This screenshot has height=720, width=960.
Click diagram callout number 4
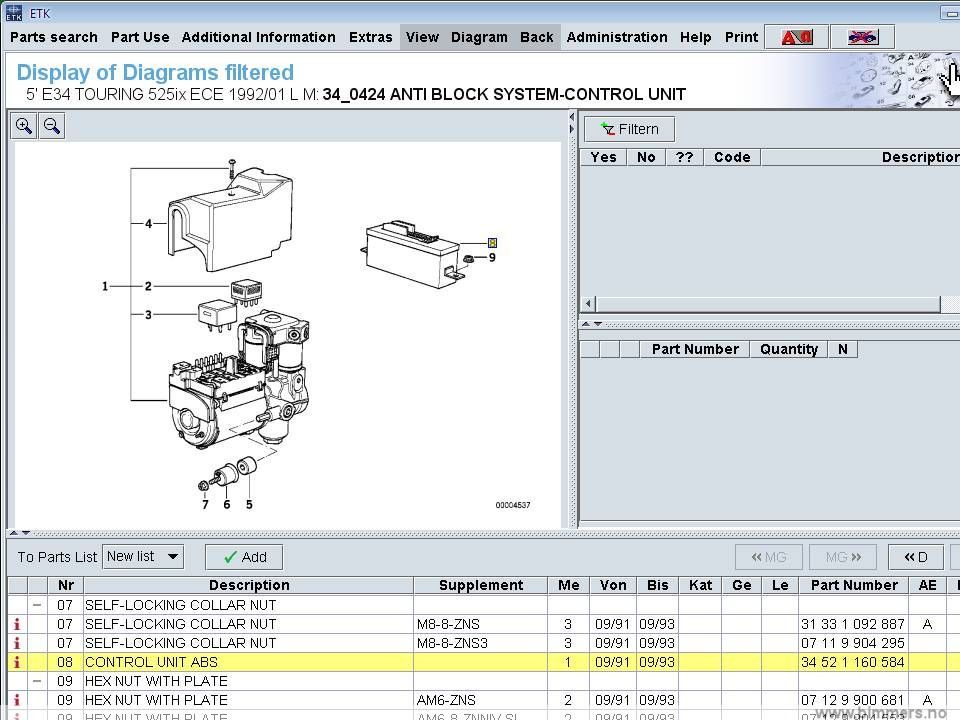[148, 223]
